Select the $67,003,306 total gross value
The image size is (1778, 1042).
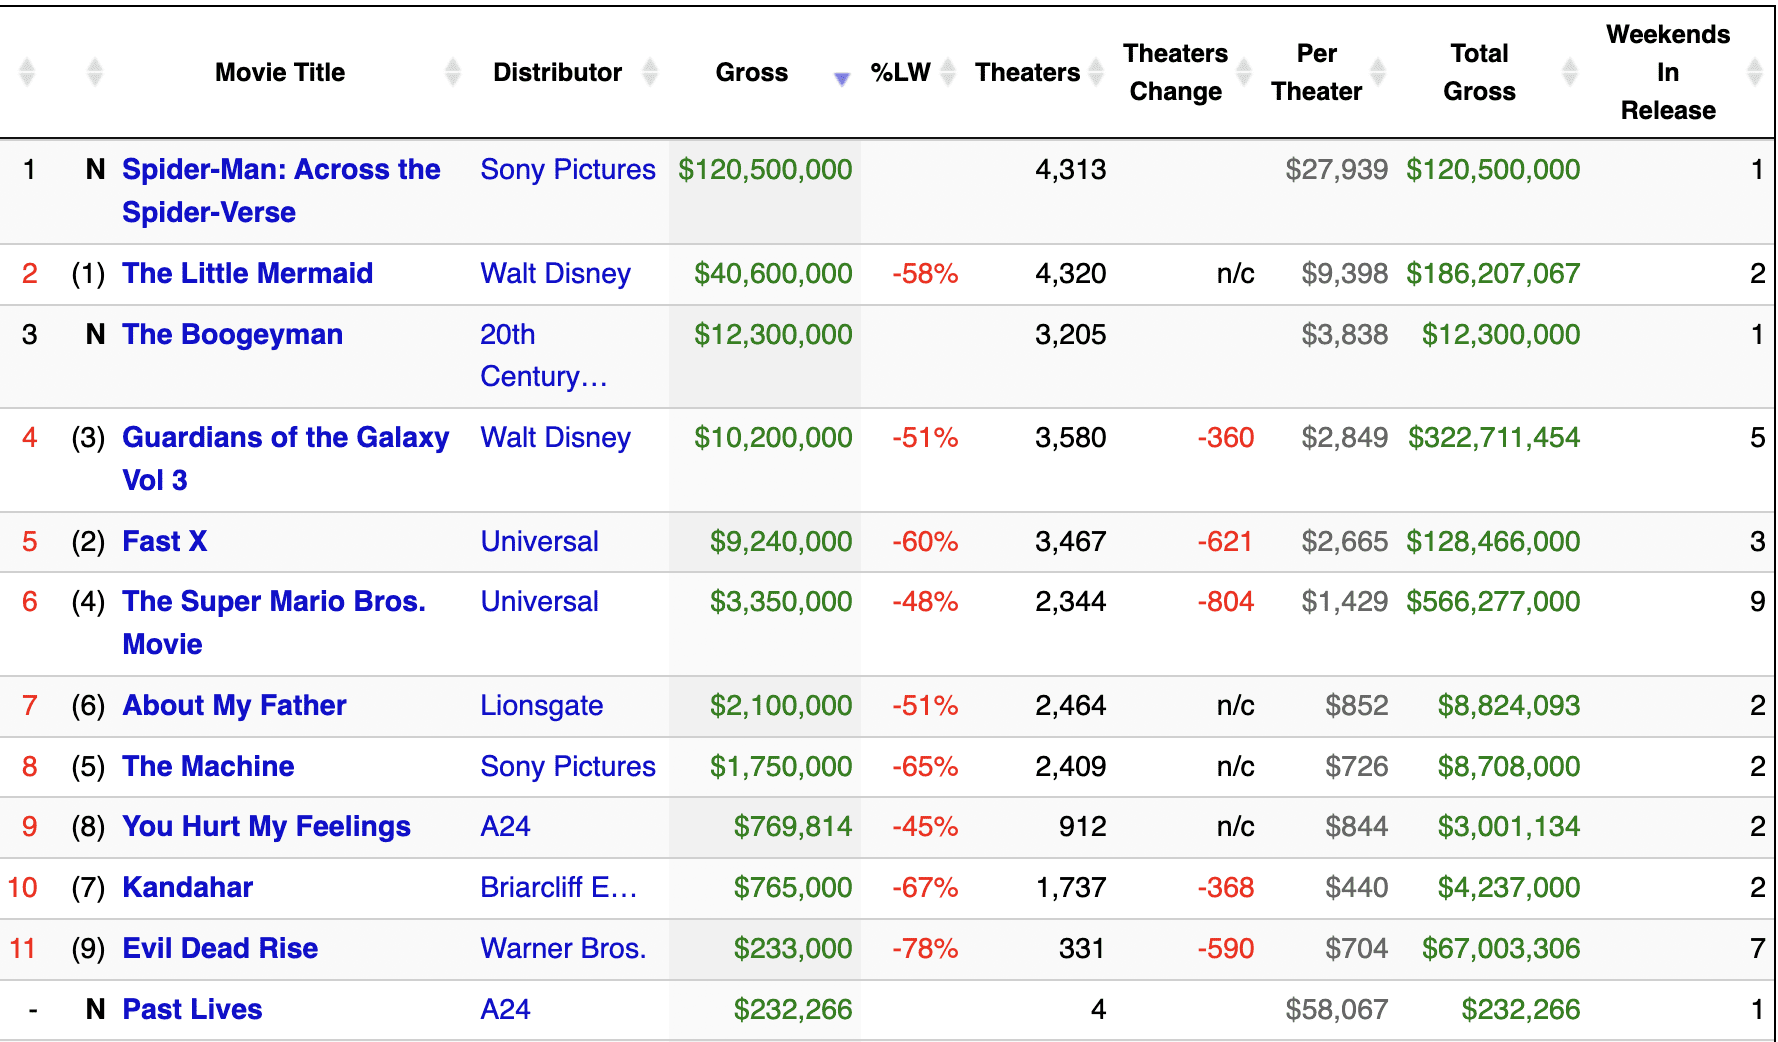[x=1501, y=949]
